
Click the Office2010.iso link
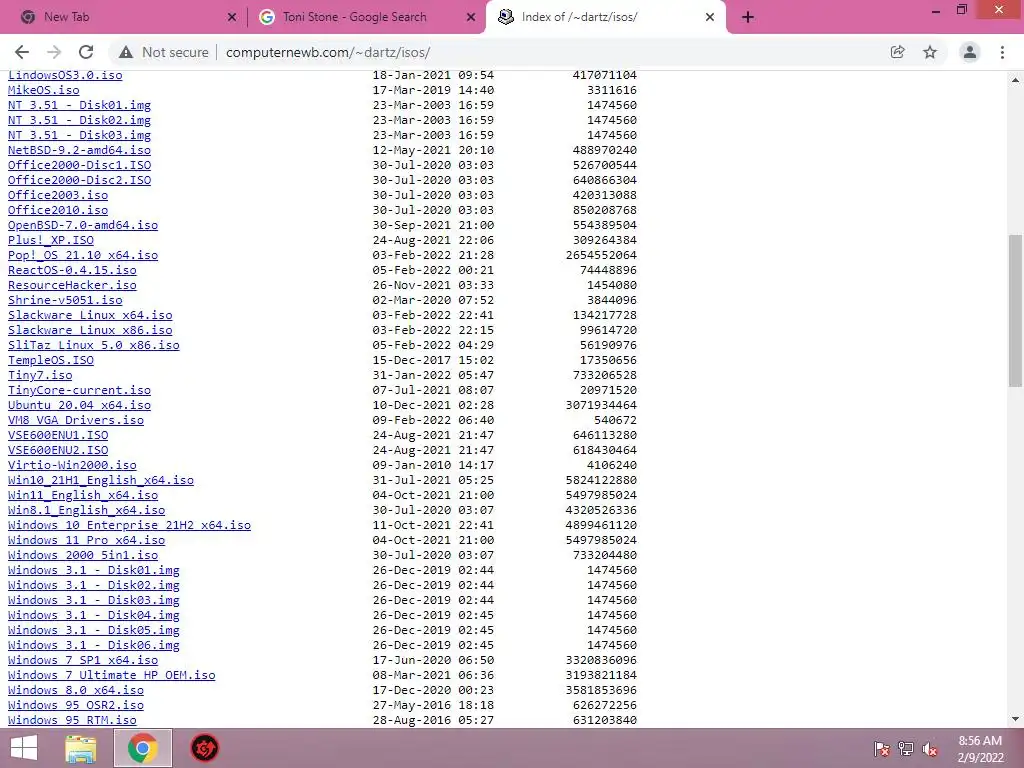click(58, 210)
